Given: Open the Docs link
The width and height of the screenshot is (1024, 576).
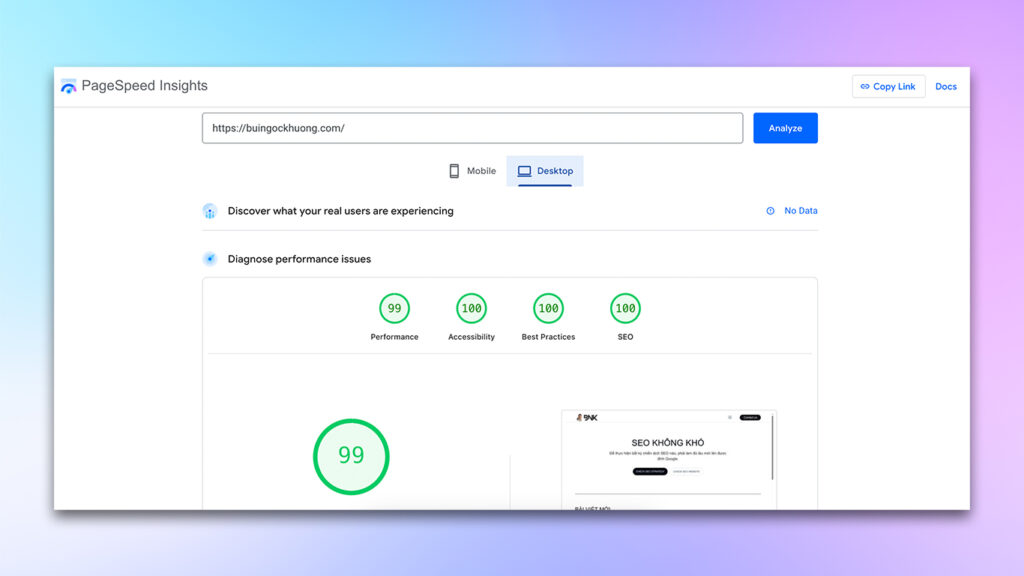Looking at the screenshot, I should (x=946, y=86).
